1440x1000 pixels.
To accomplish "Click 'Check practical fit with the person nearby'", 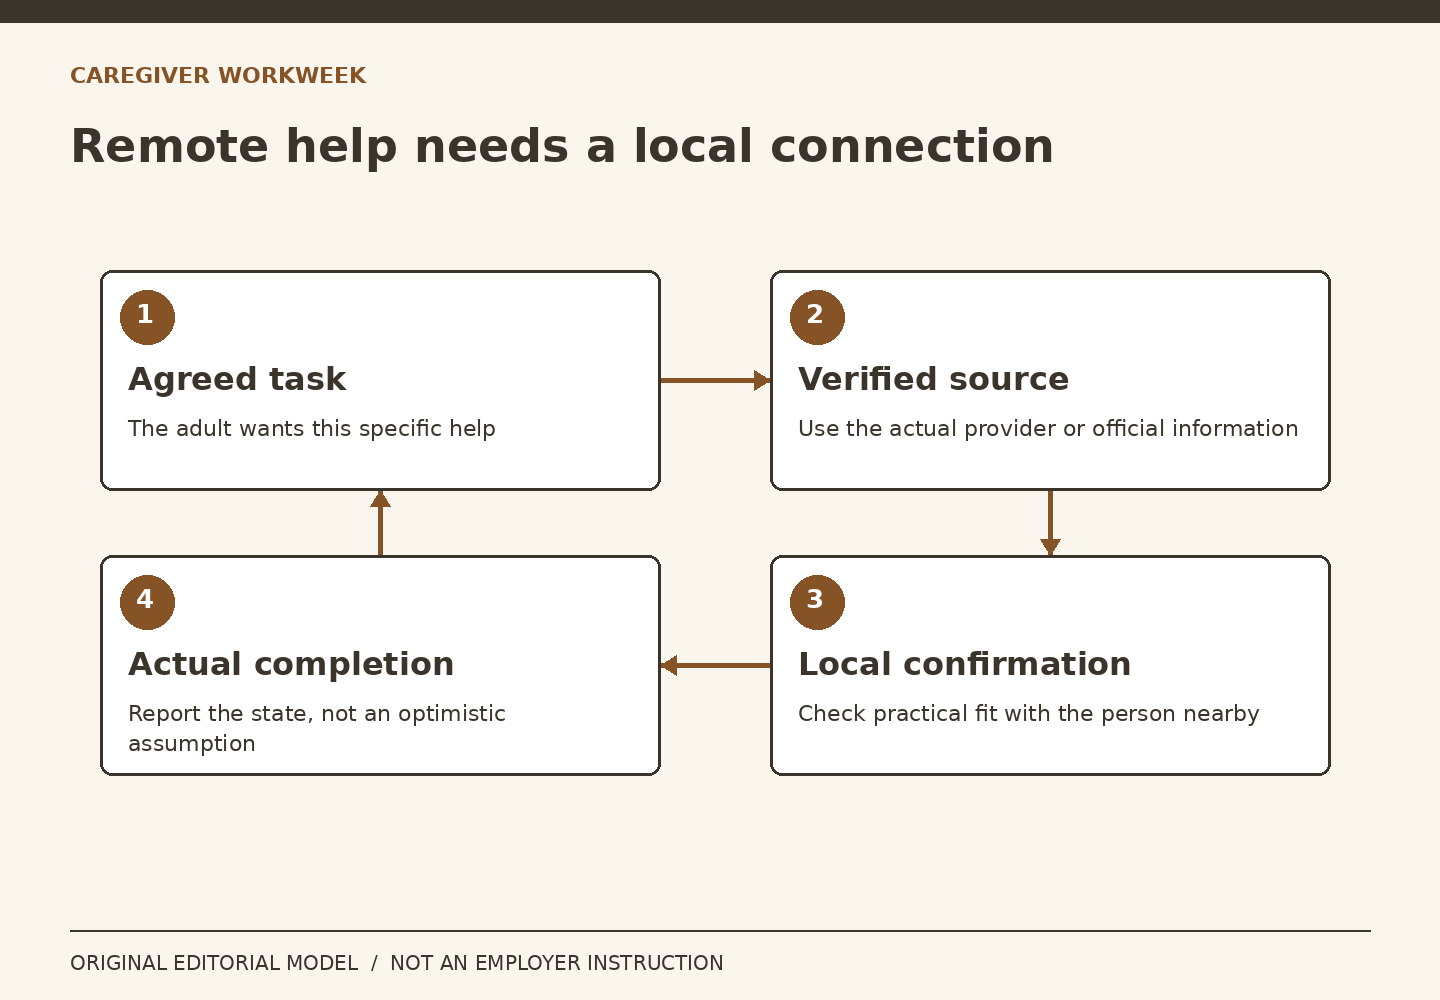I will [1029, 713].
